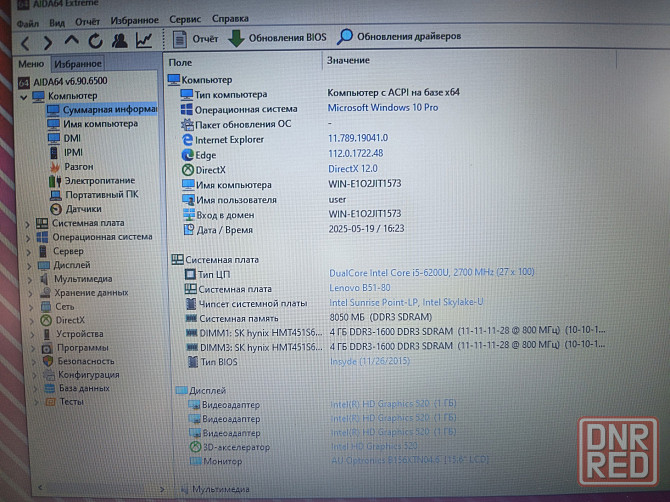Image resolution: width=670 pixels, height=502 pixels.
Task: Open the user icon in the toolbar
Action: point(119,41)
